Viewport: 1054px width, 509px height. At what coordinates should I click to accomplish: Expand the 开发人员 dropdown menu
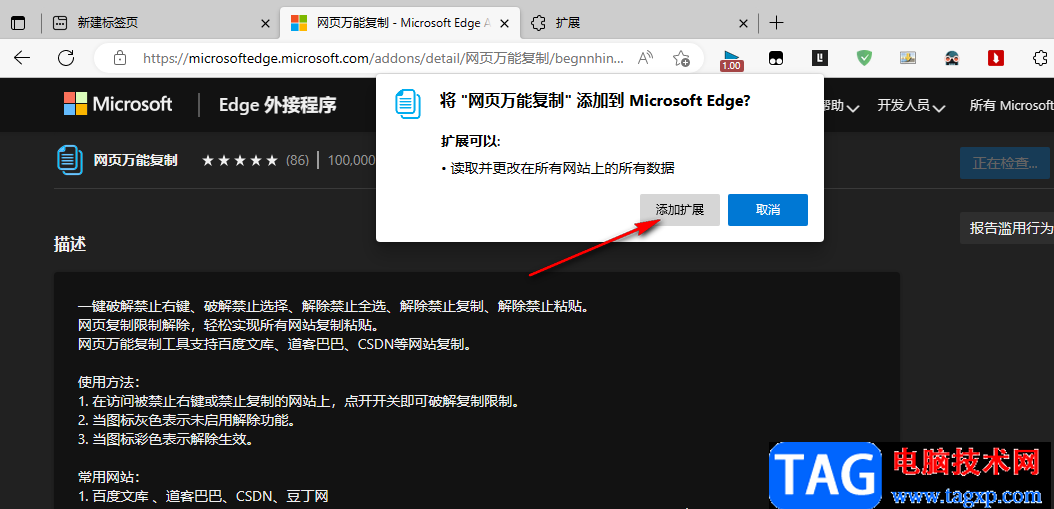[911, 106]
